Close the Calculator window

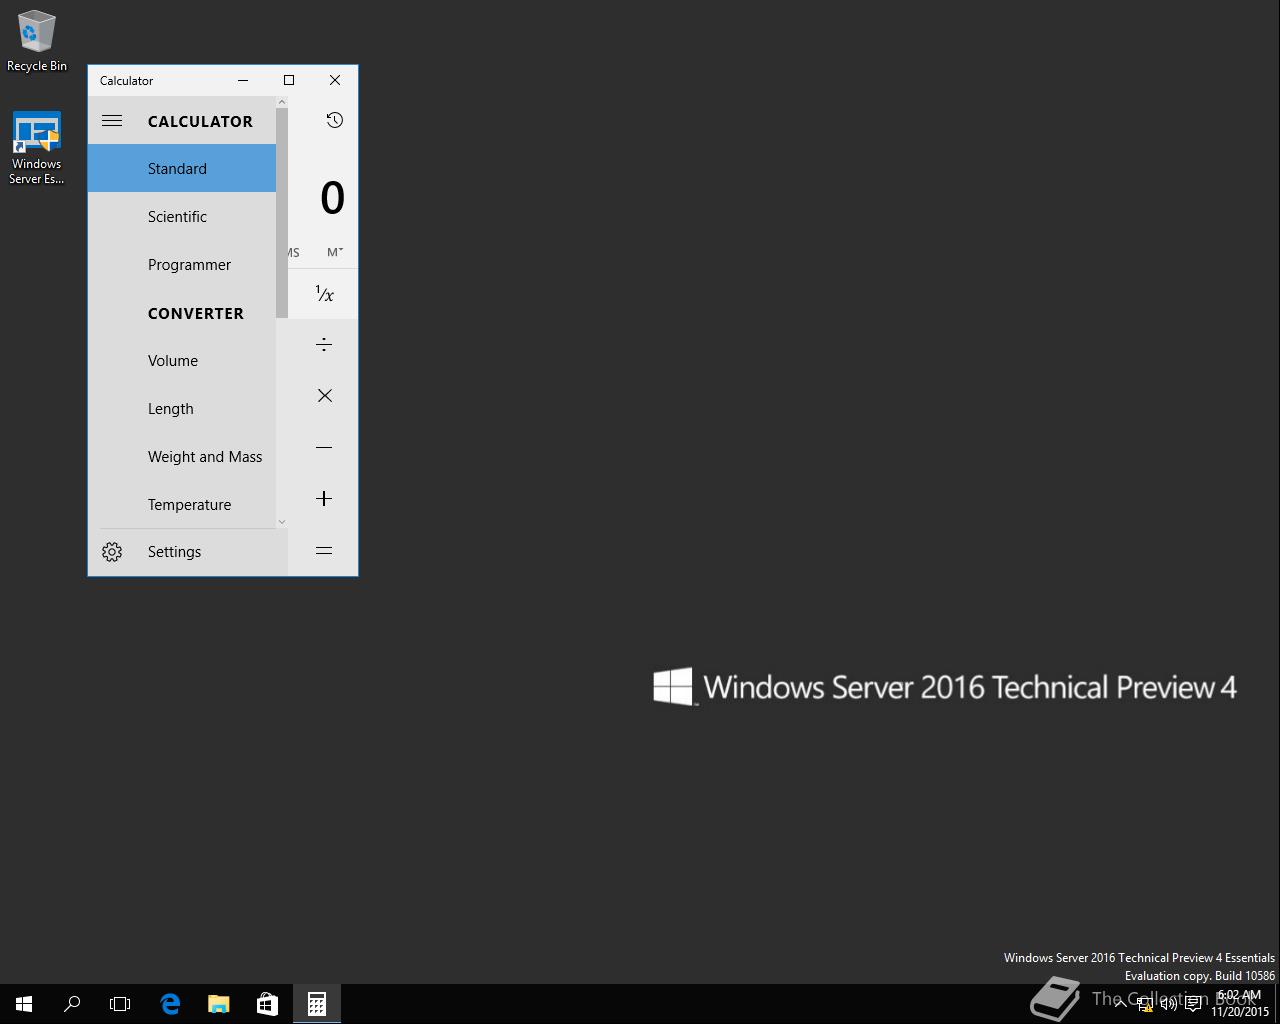[335, 80]
